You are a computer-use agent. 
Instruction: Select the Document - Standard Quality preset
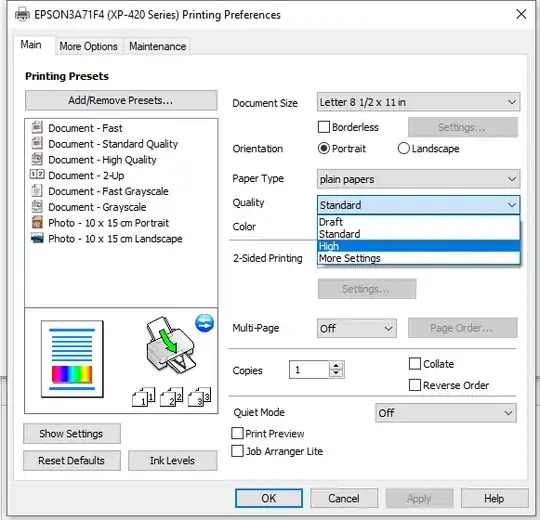pyautogui.click(x=113, y=144)
